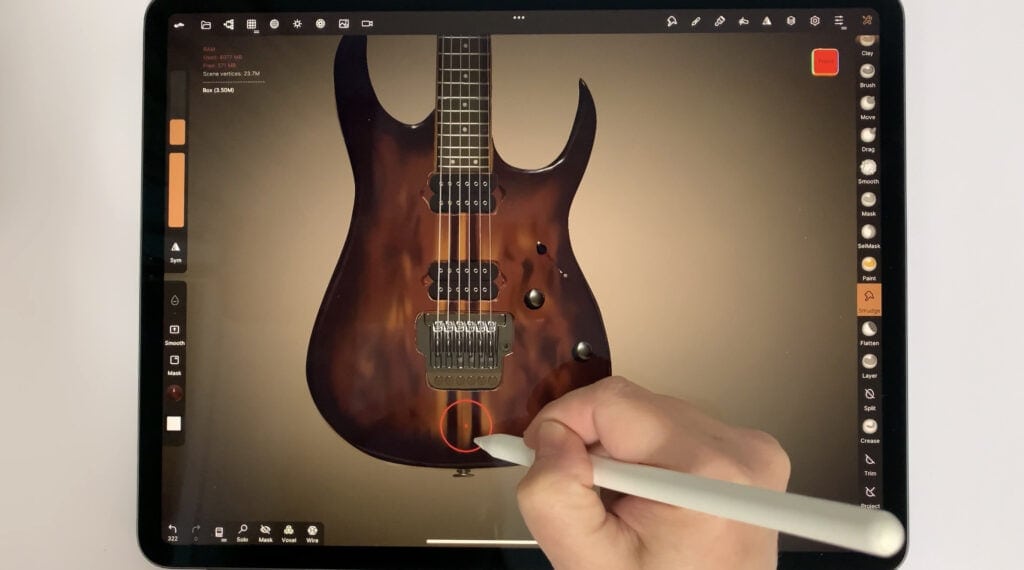Toggle Wire wireframe display
1024x570 pixels.
[312, 531]
